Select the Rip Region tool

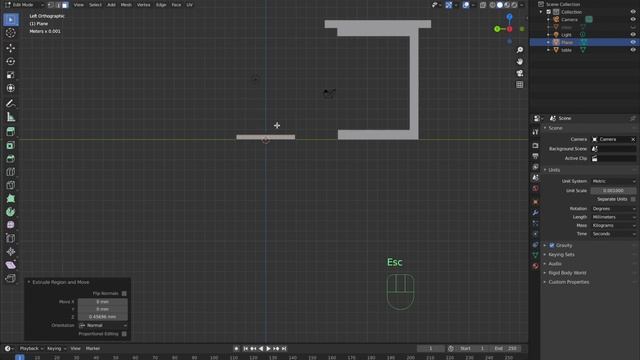click(x=11, y=279)
